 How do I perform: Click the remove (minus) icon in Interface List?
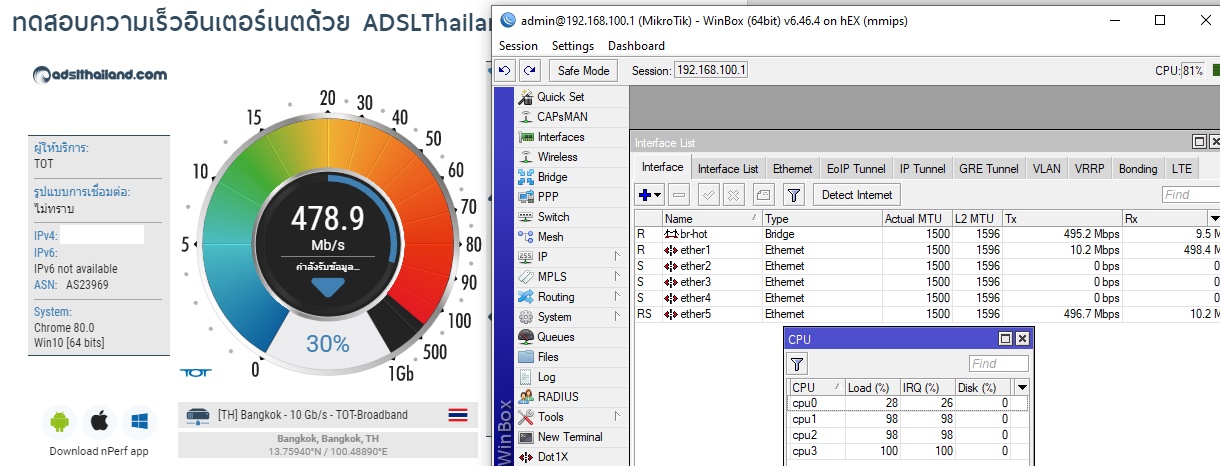pos(679,195)
